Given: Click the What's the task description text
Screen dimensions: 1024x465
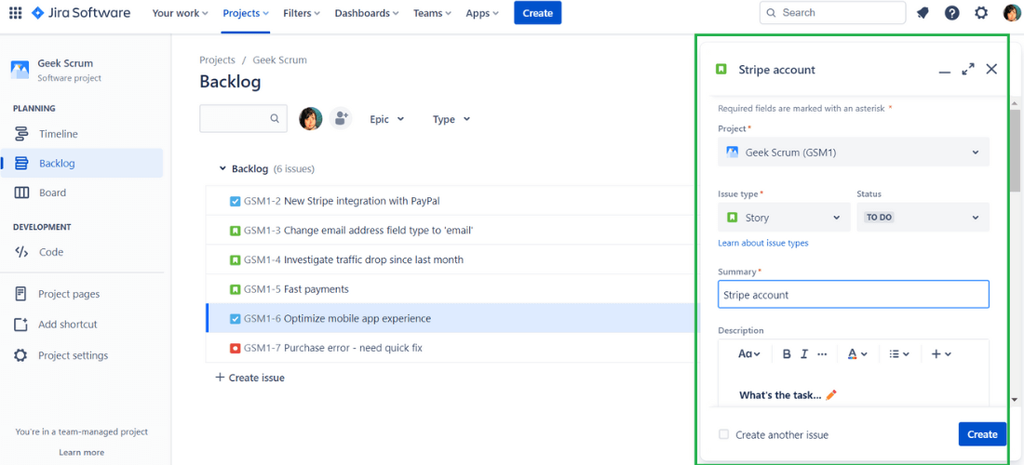Looking at the screenshot, I should point(780,395).
